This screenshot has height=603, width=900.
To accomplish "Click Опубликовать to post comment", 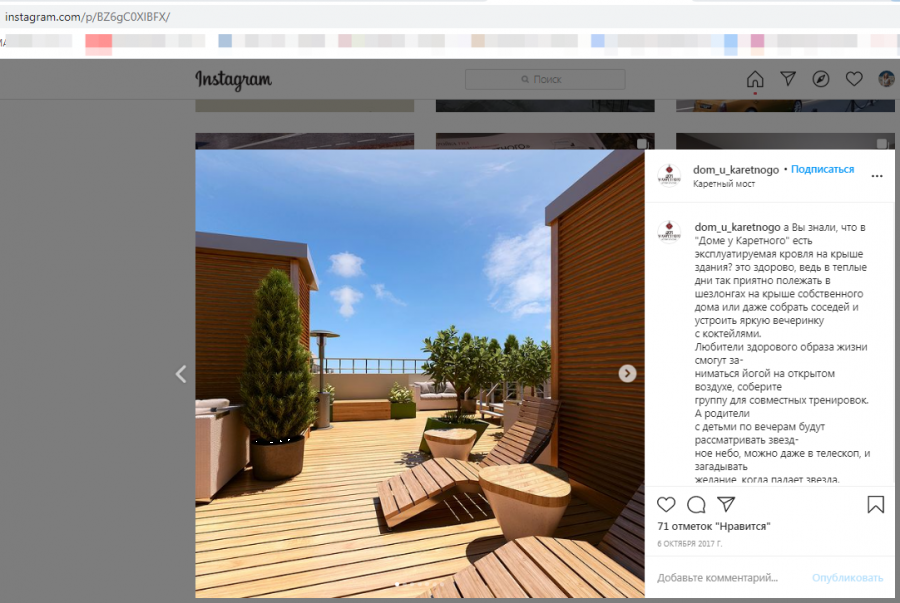I will (x=847, y=578).
